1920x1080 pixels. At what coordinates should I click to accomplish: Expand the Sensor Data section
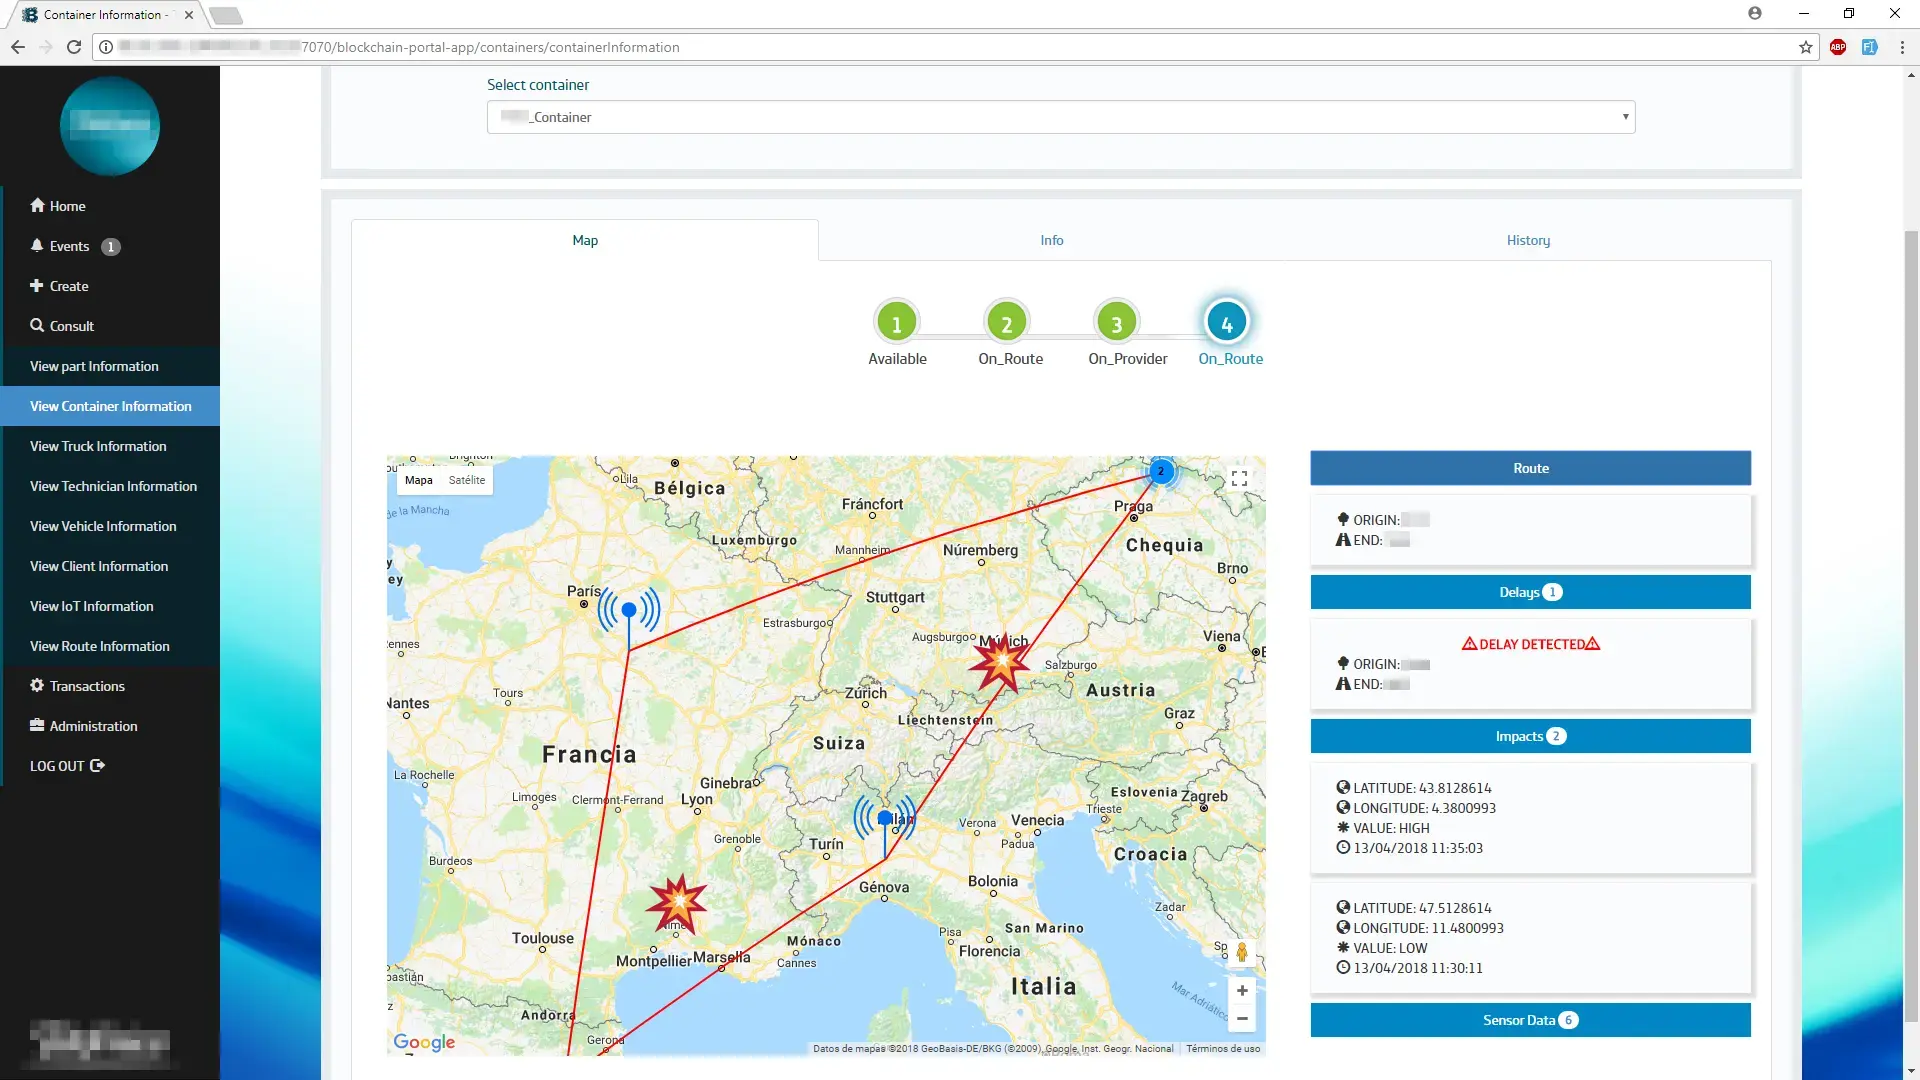[1529, 1020]
